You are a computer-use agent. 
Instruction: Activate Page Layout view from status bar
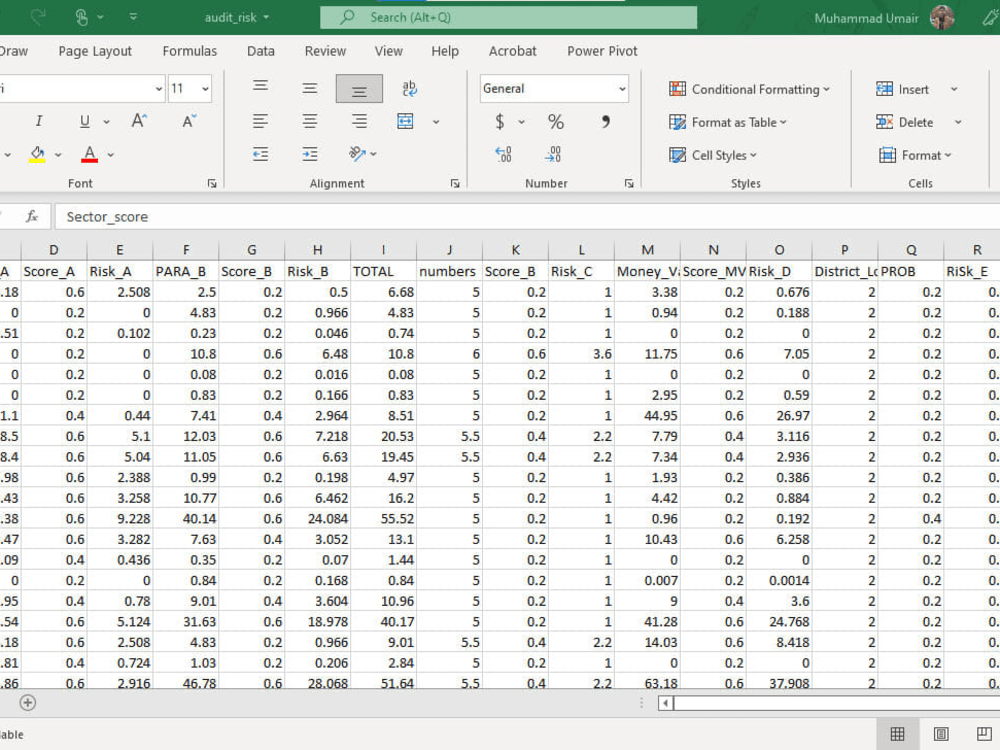point(941,733)
